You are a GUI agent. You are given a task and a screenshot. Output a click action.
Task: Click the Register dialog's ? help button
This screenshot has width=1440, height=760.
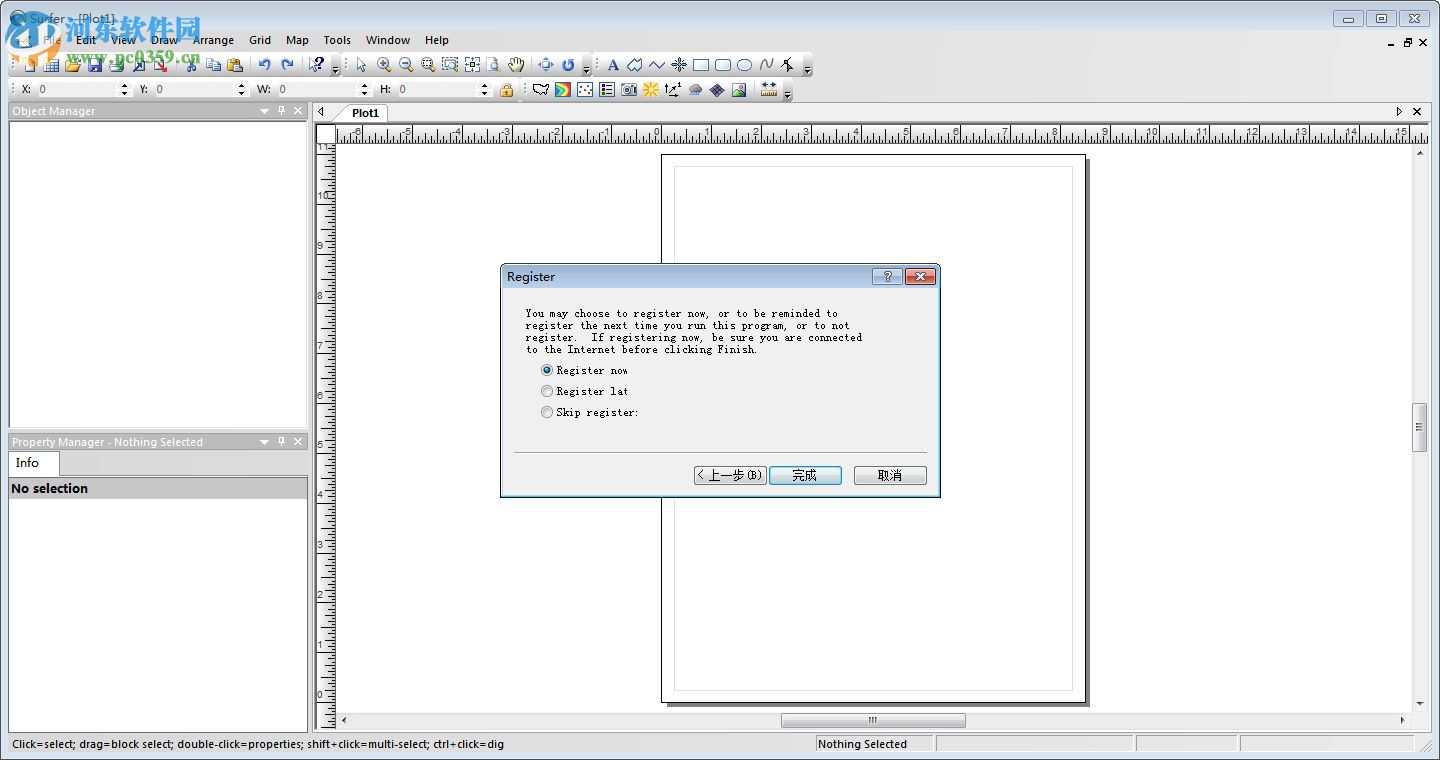click(x=887, y=277)
